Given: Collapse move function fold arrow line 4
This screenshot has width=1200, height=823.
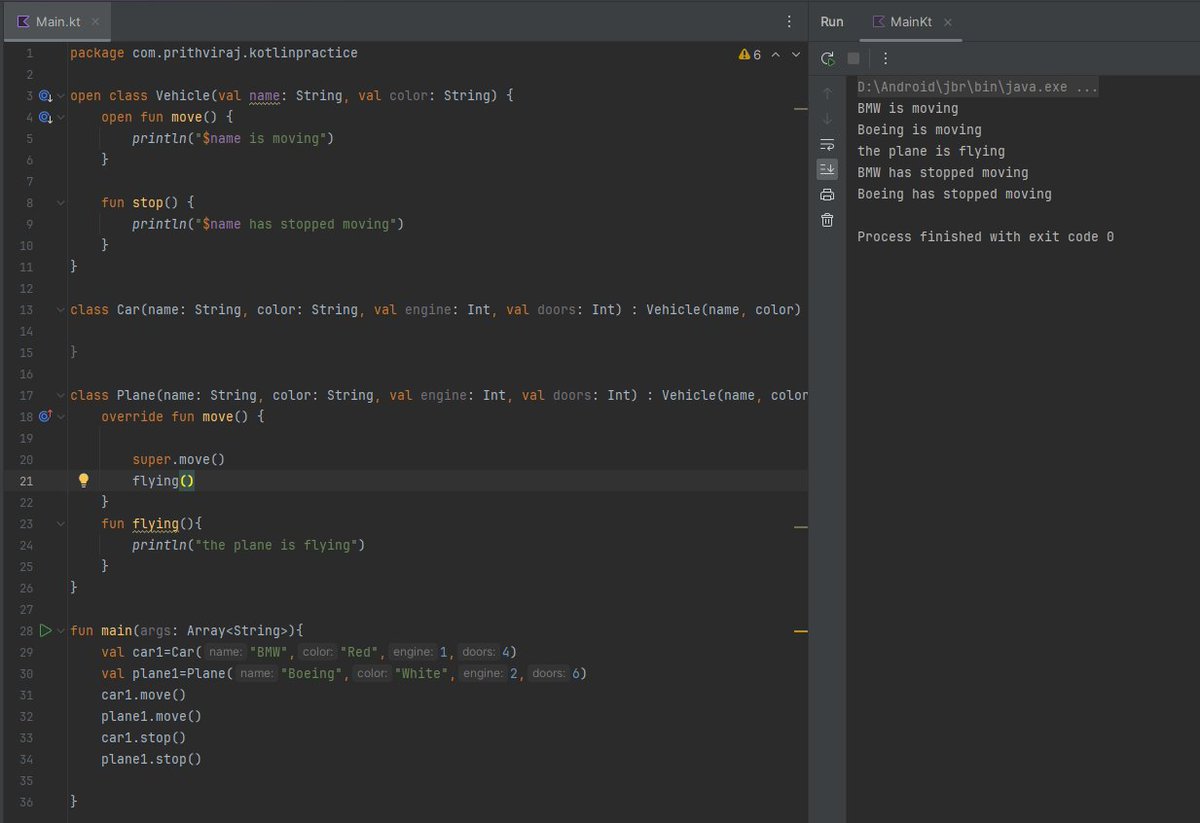Looking at the screenshot, I should point(61,117).
